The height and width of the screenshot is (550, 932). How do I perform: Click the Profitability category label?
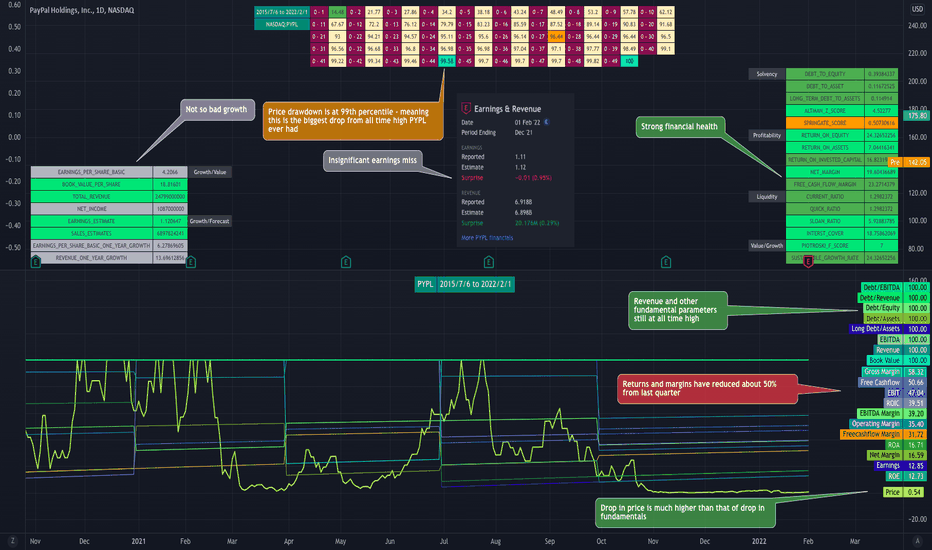pos(767,135)
